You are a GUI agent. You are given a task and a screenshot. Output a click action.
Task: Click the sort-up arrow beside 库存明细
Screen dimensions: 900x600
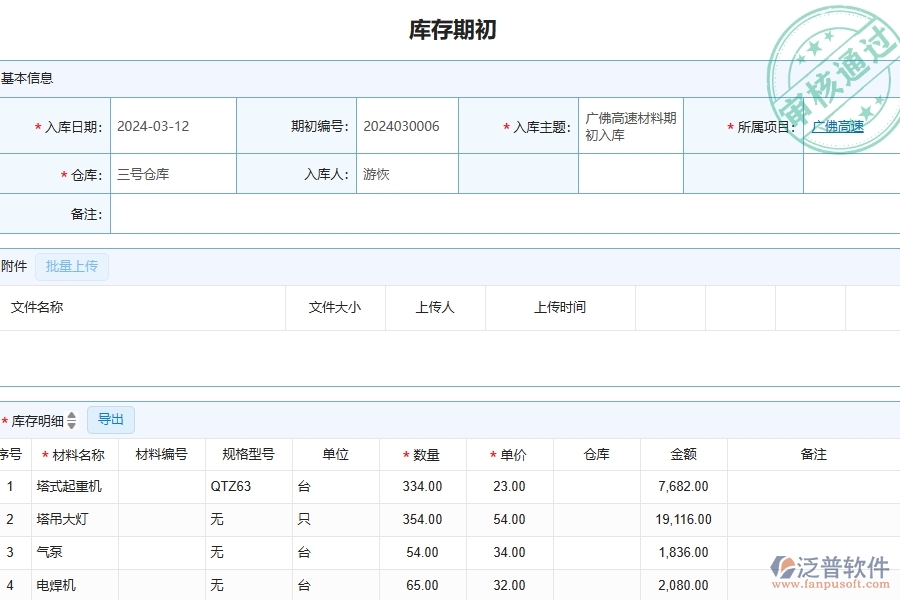70,417
